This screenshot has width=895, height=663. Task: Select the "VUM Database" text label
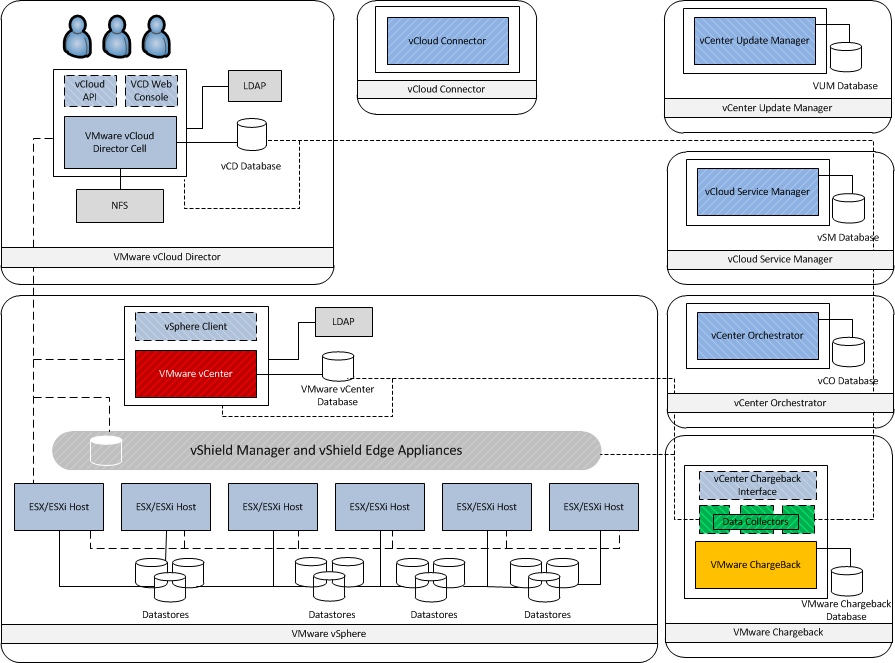(x=845, y=86)
